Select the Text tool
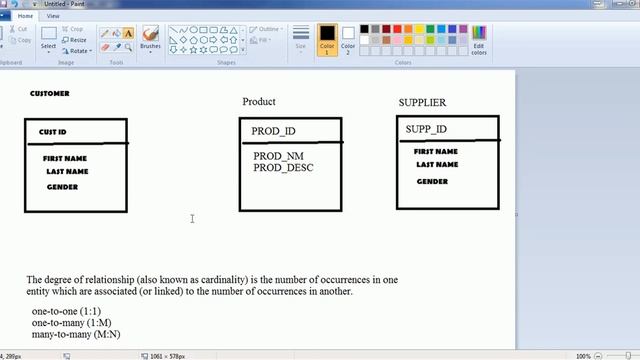640x360 pixels. (128, 33)
